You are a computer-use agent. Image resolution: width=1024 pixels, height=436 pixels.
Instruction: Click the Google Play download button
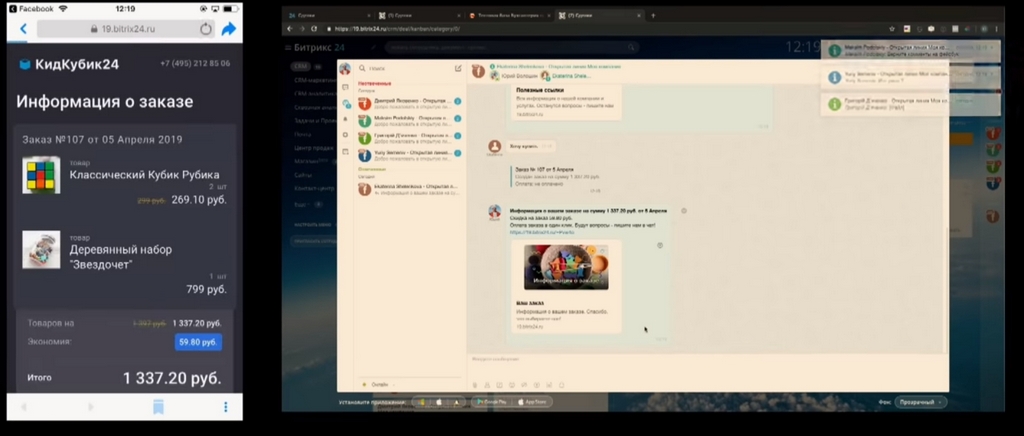click(x=491, y=402)
